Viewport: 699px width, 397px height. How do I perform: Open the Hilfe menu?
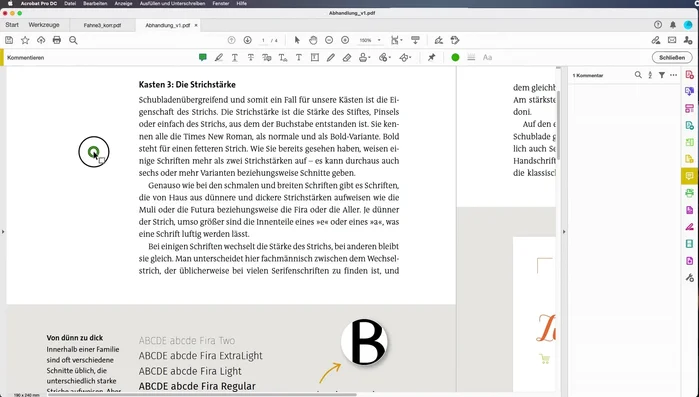click(x=242, y=3)
